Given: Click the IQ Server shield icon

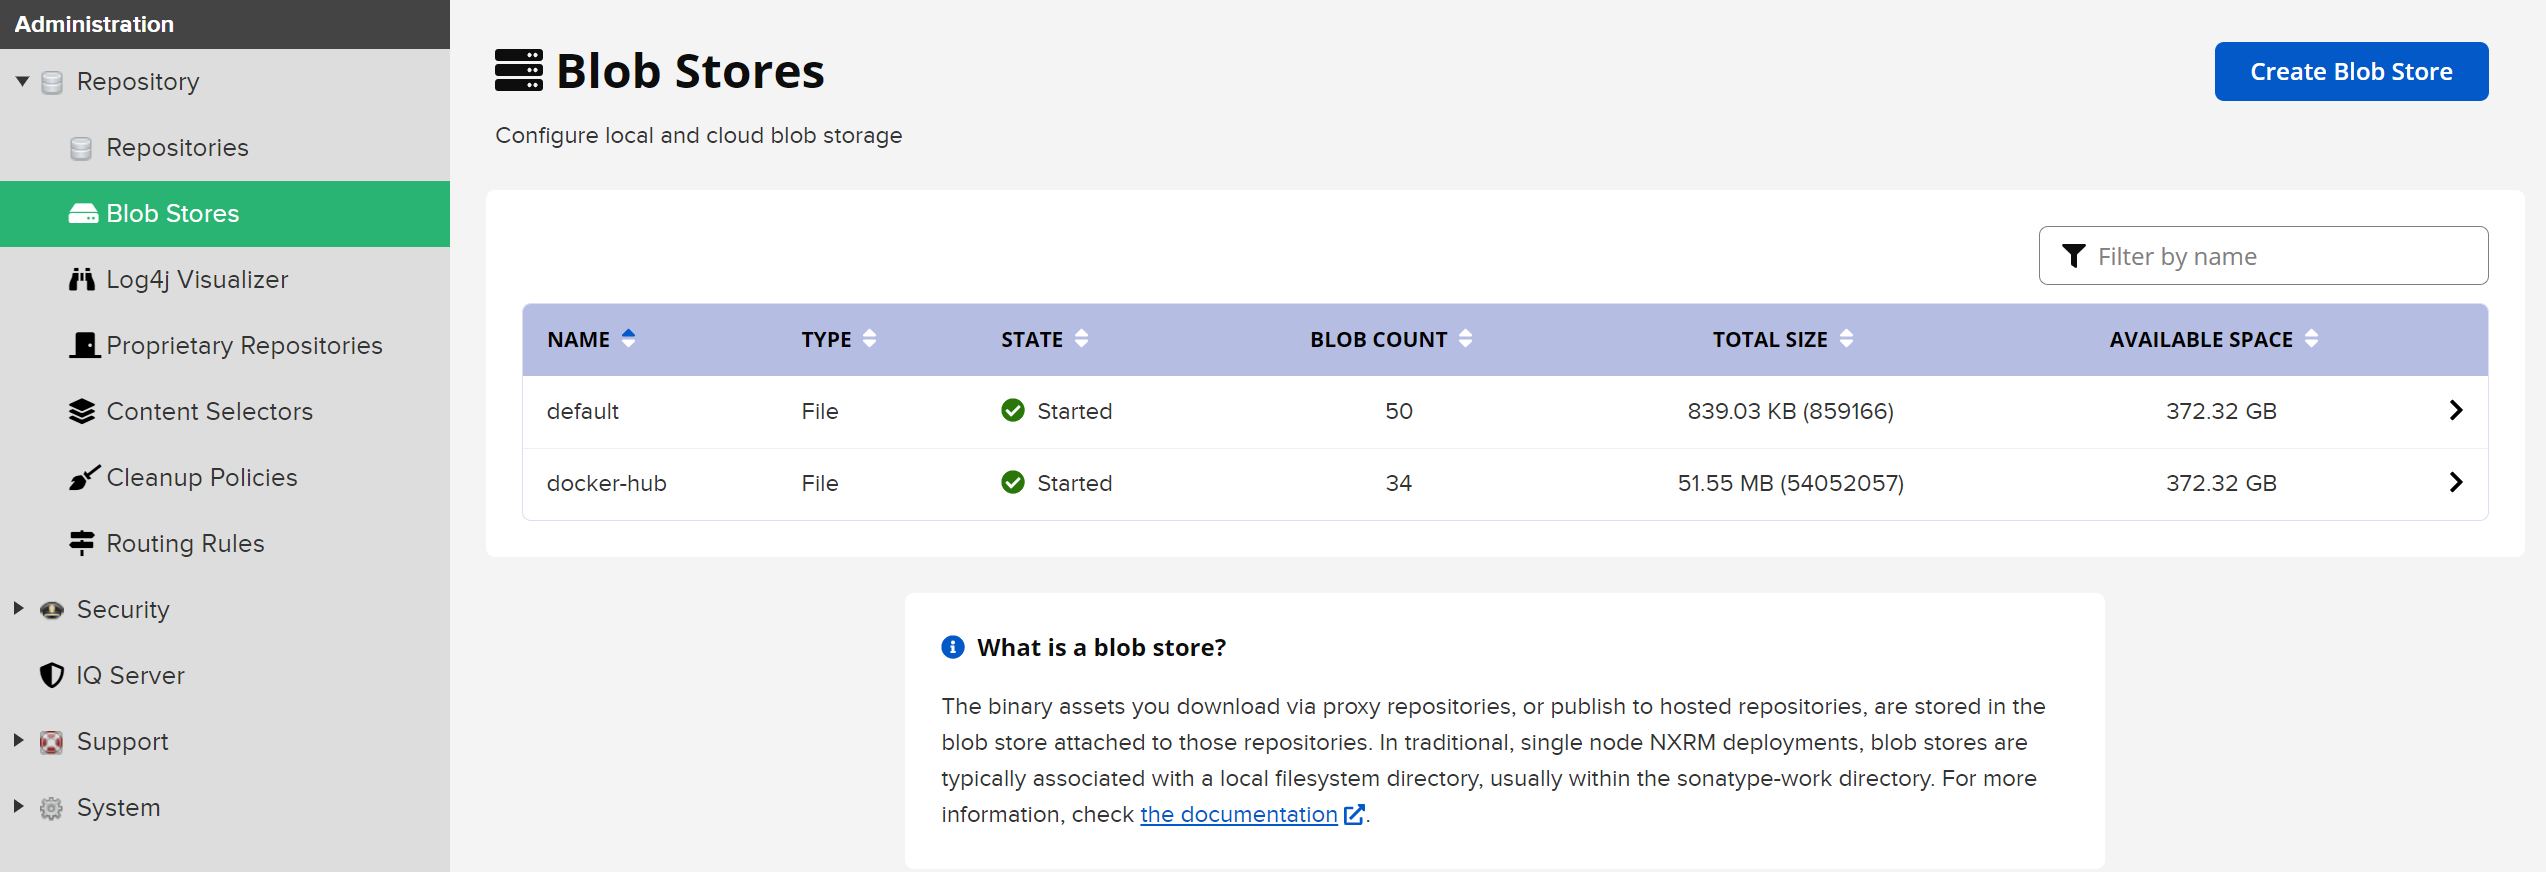Looking at the screenshot, I should [x=51, y=675].
